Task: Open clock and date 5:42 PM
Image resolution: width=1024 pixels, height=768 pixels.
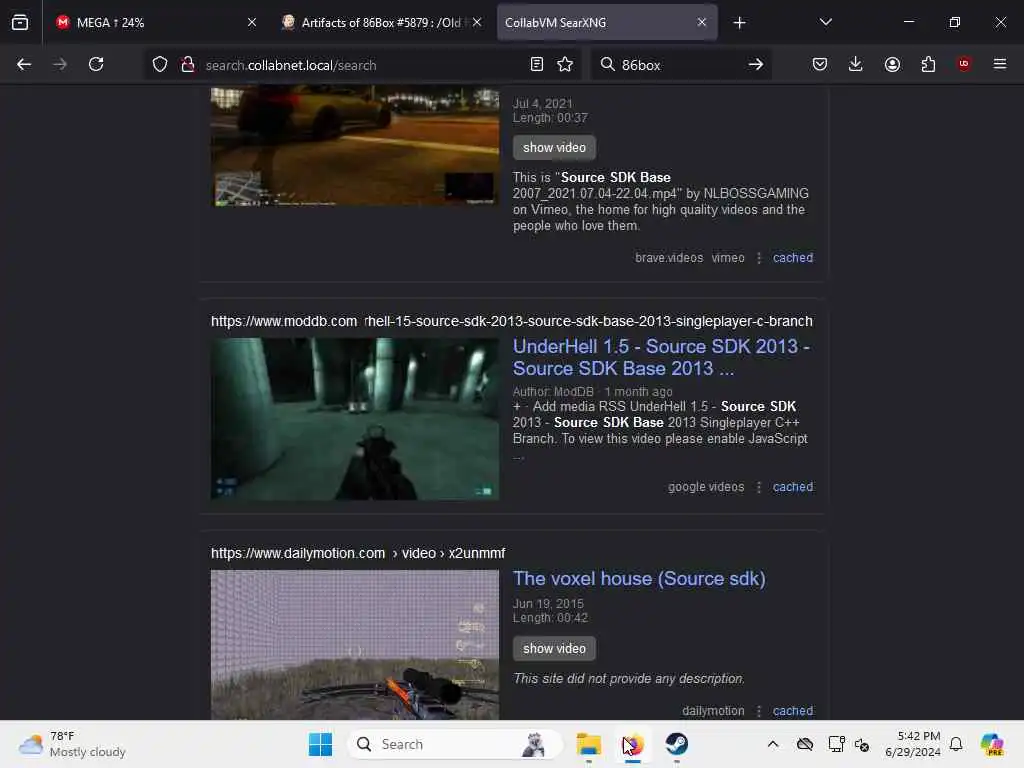Action: [x=912, y=744]
